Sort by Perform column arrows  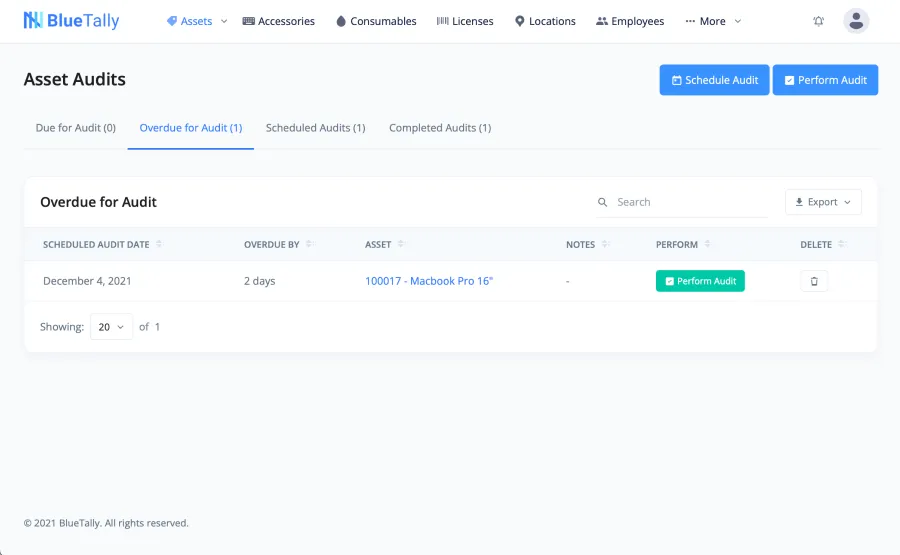[707, 244]
